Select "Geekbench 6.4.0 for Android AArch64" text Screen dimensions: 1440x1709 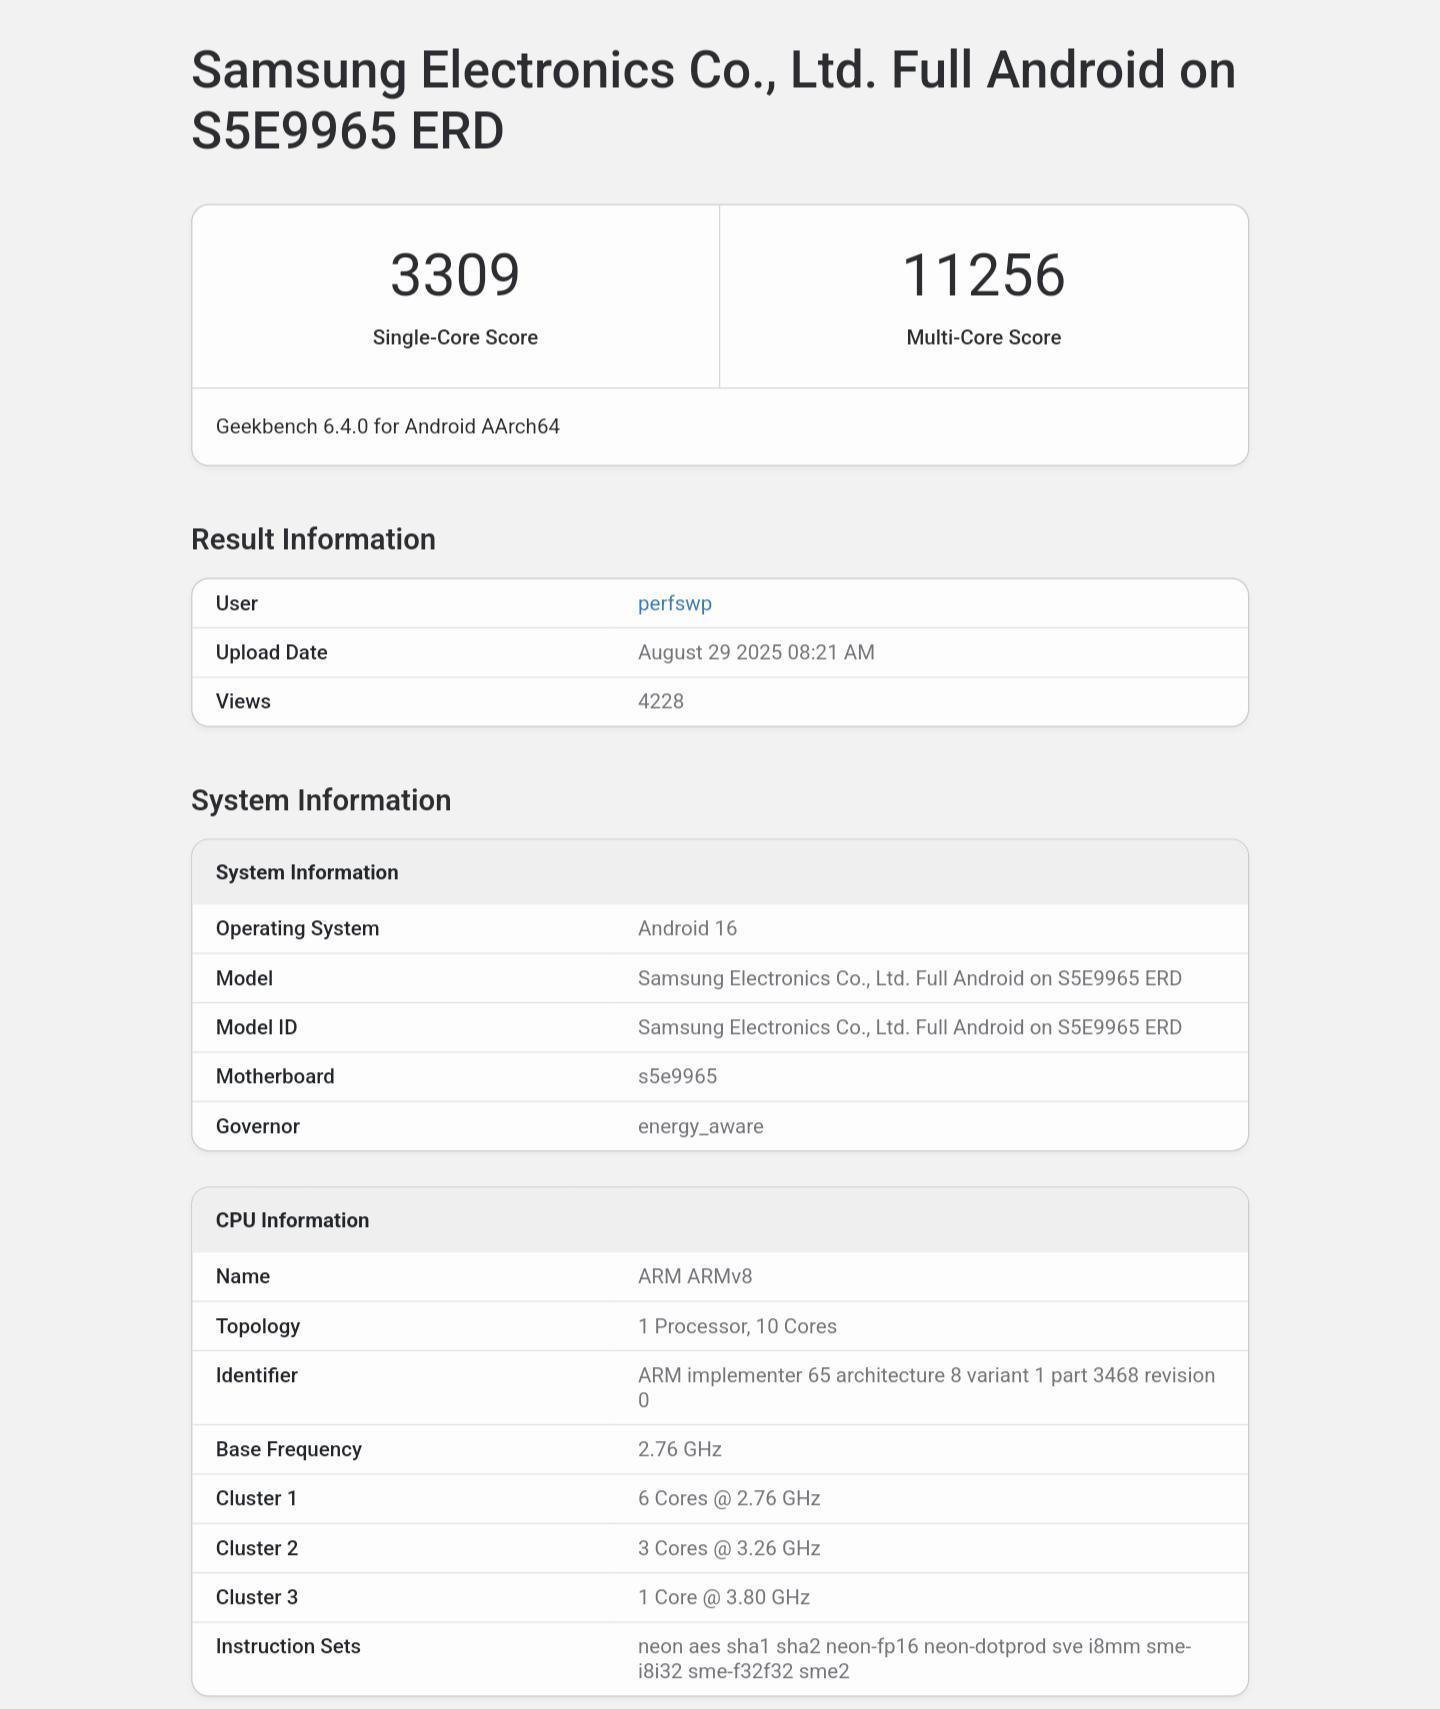(388, 426)
